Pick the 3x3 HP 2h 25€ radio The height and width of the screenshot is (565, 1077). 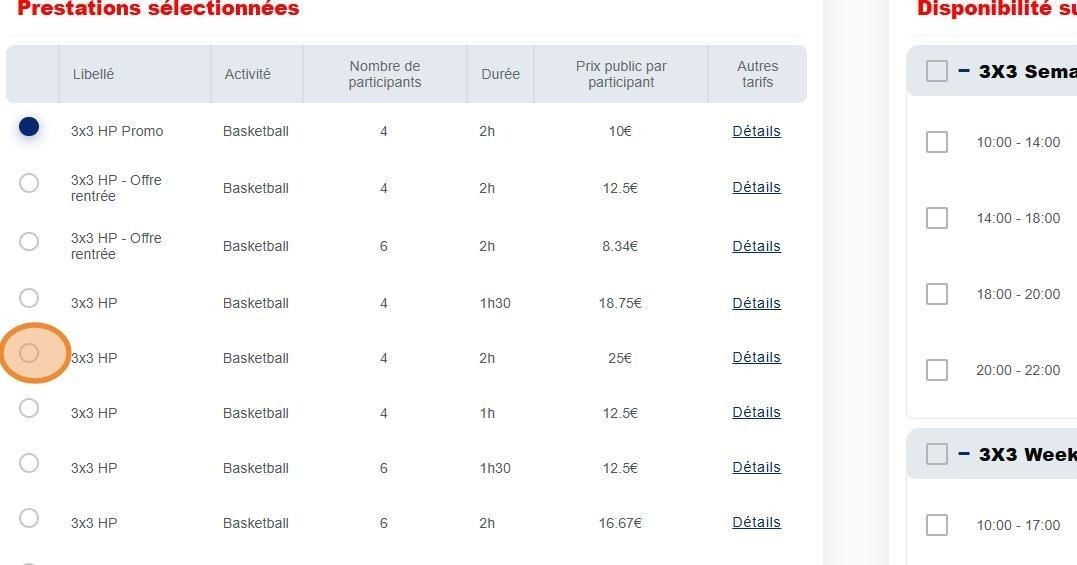click(x=29, y=353)
